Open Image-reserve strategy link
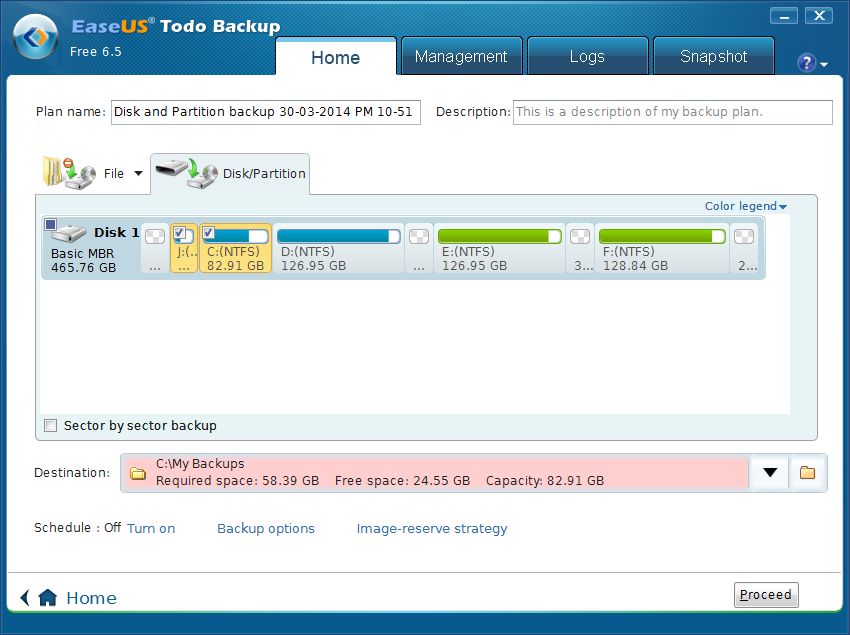Viewport: 850px width, 635px height. click(x=432, y=528)
